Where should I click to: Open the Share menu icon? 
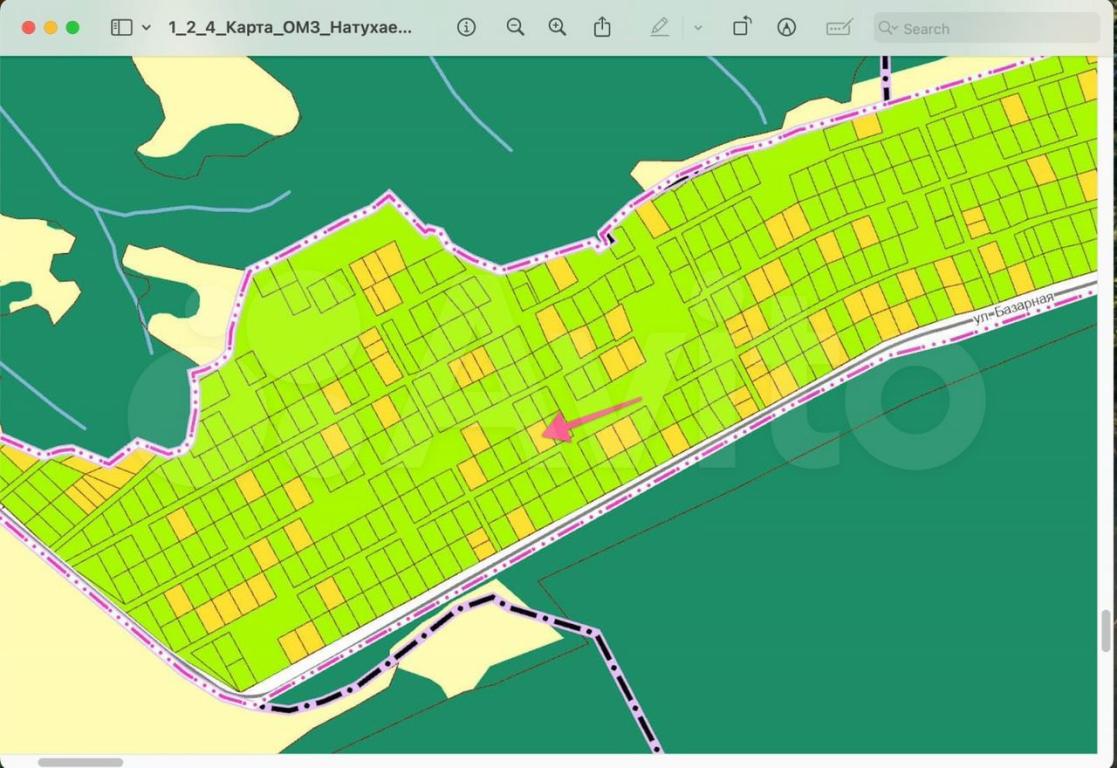click(602, 28)
